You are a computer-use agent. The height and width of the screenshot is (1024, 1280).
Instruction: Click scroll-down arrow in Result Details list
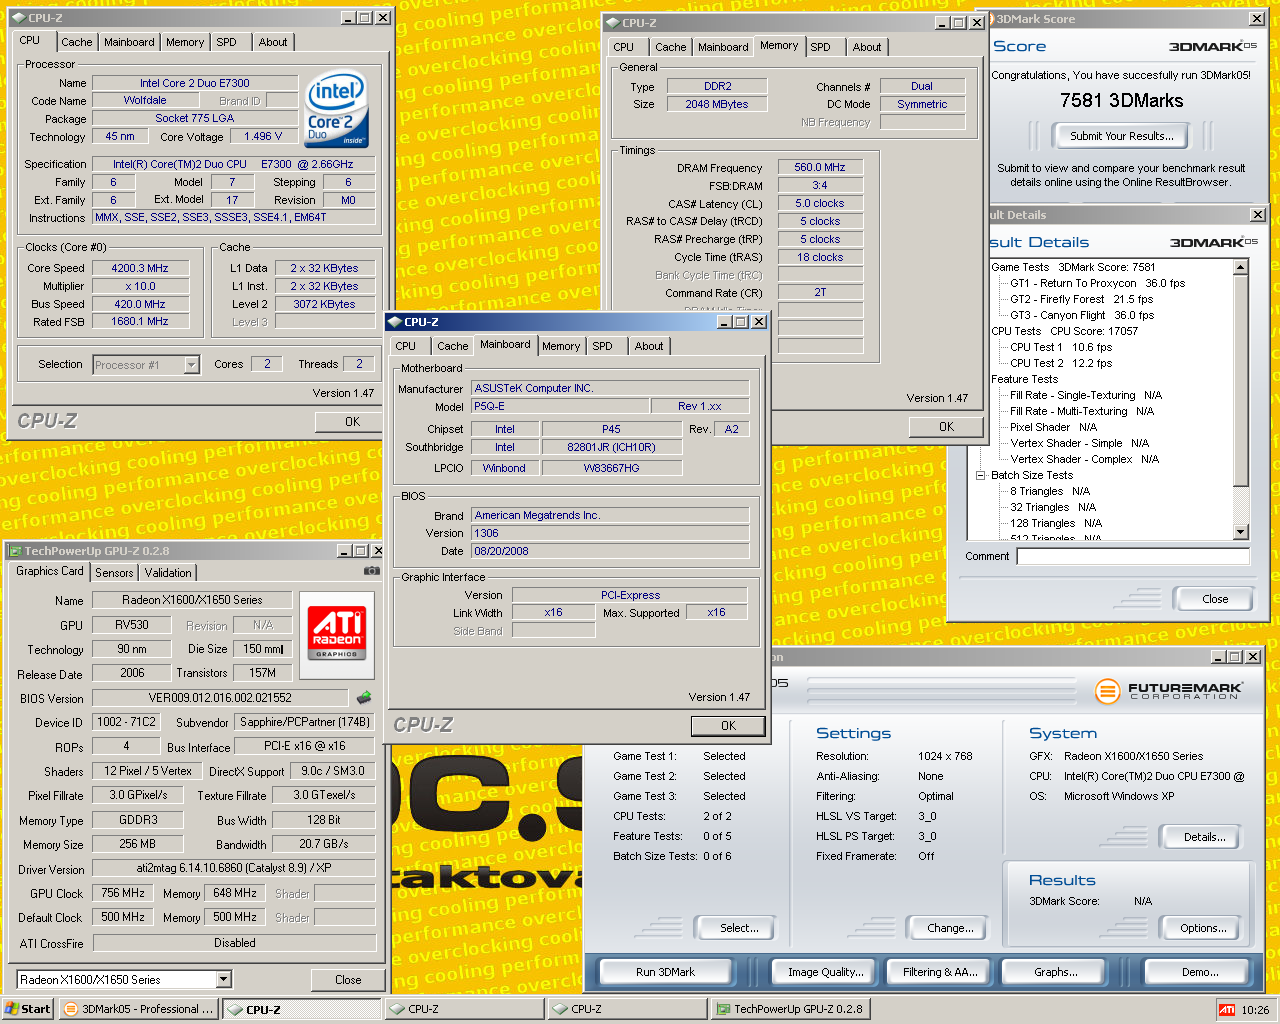[x=1241, y=533]
